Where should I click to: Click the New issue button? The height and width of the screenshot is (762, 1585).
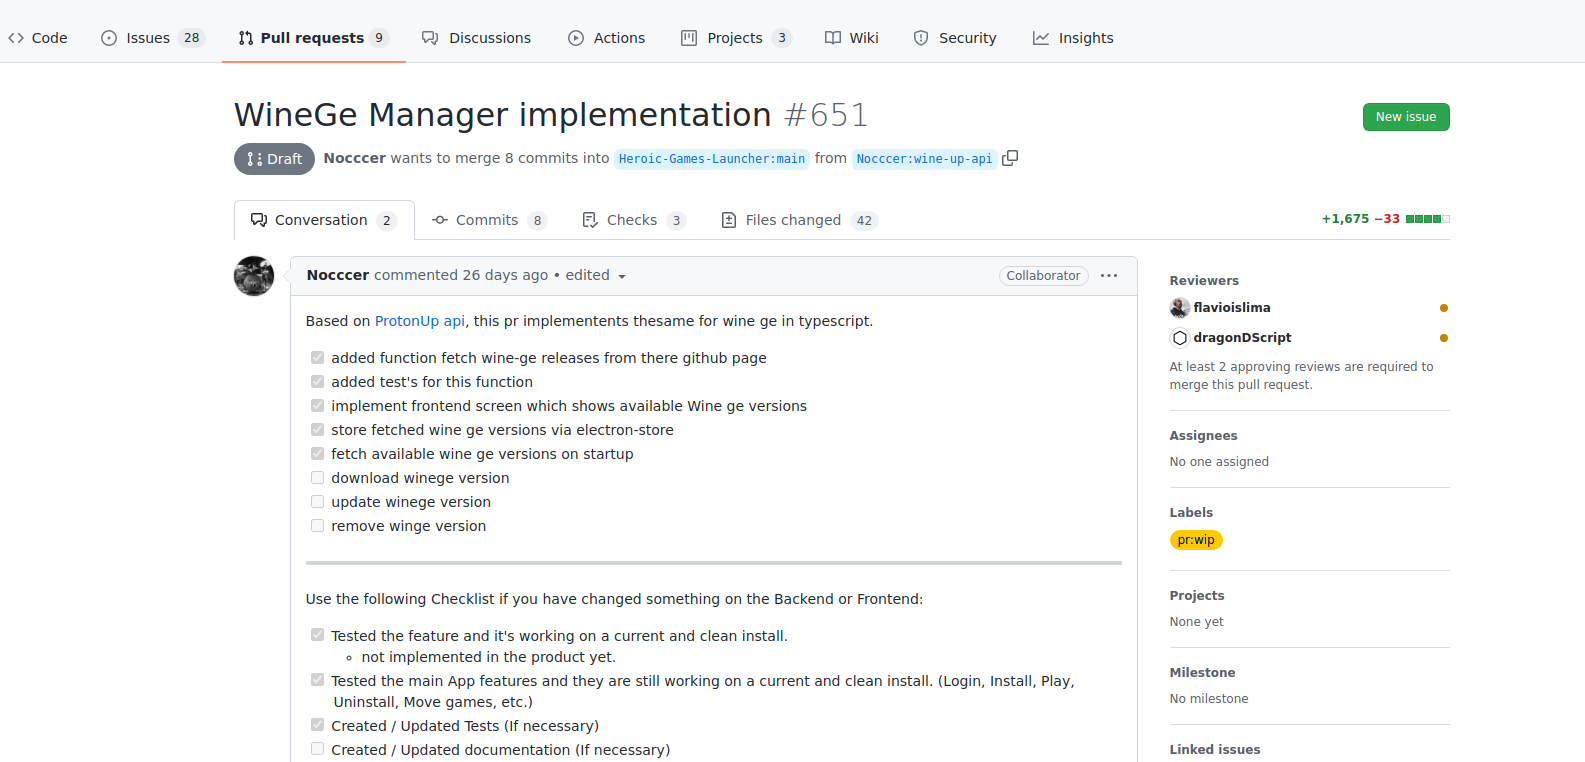point(1406,117)
